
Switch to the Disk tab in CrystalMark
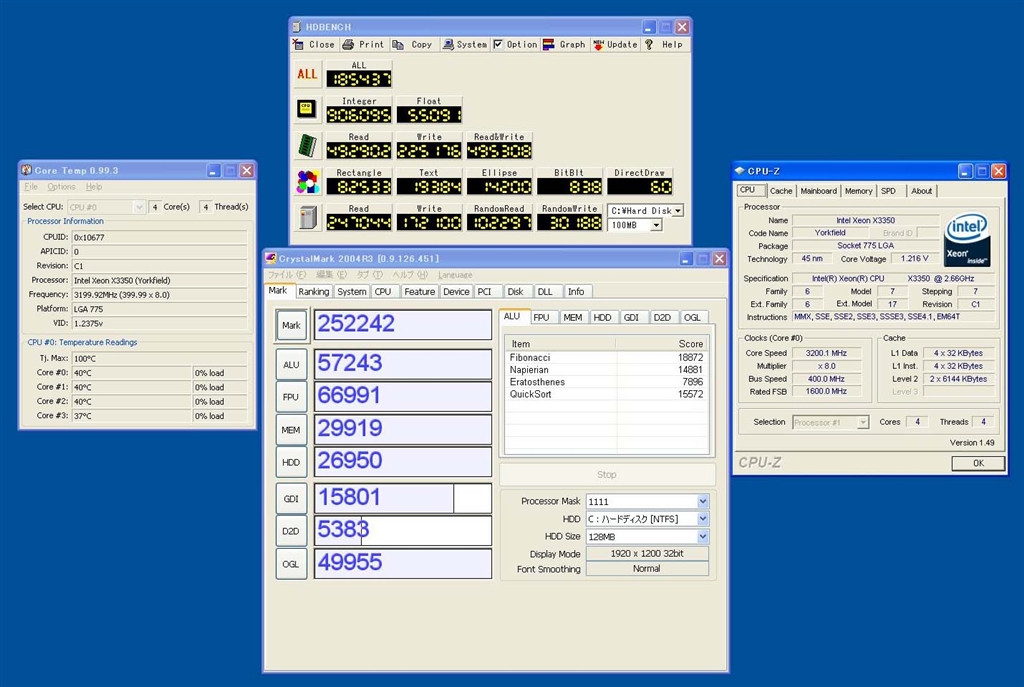pos(515,292)
